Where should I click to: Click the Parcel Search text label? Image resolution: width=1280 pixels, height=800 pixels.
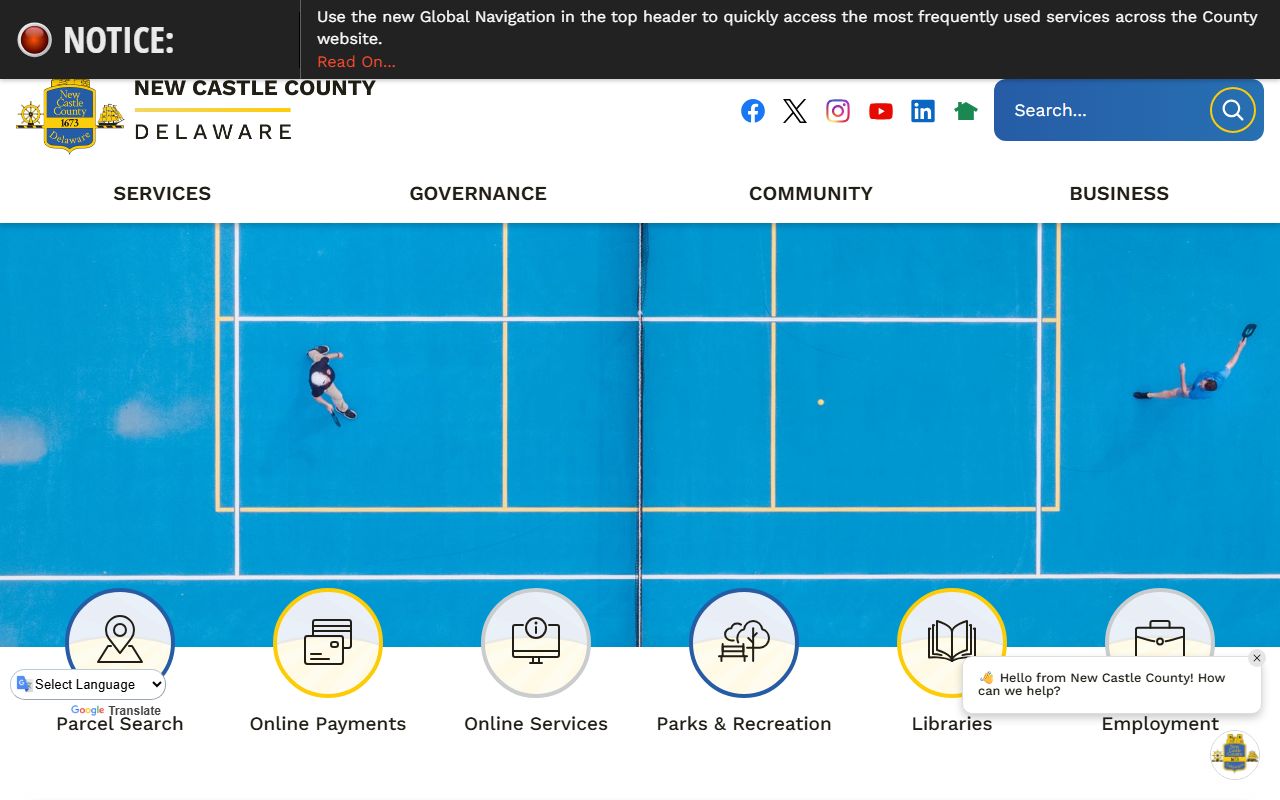point(120,724)
